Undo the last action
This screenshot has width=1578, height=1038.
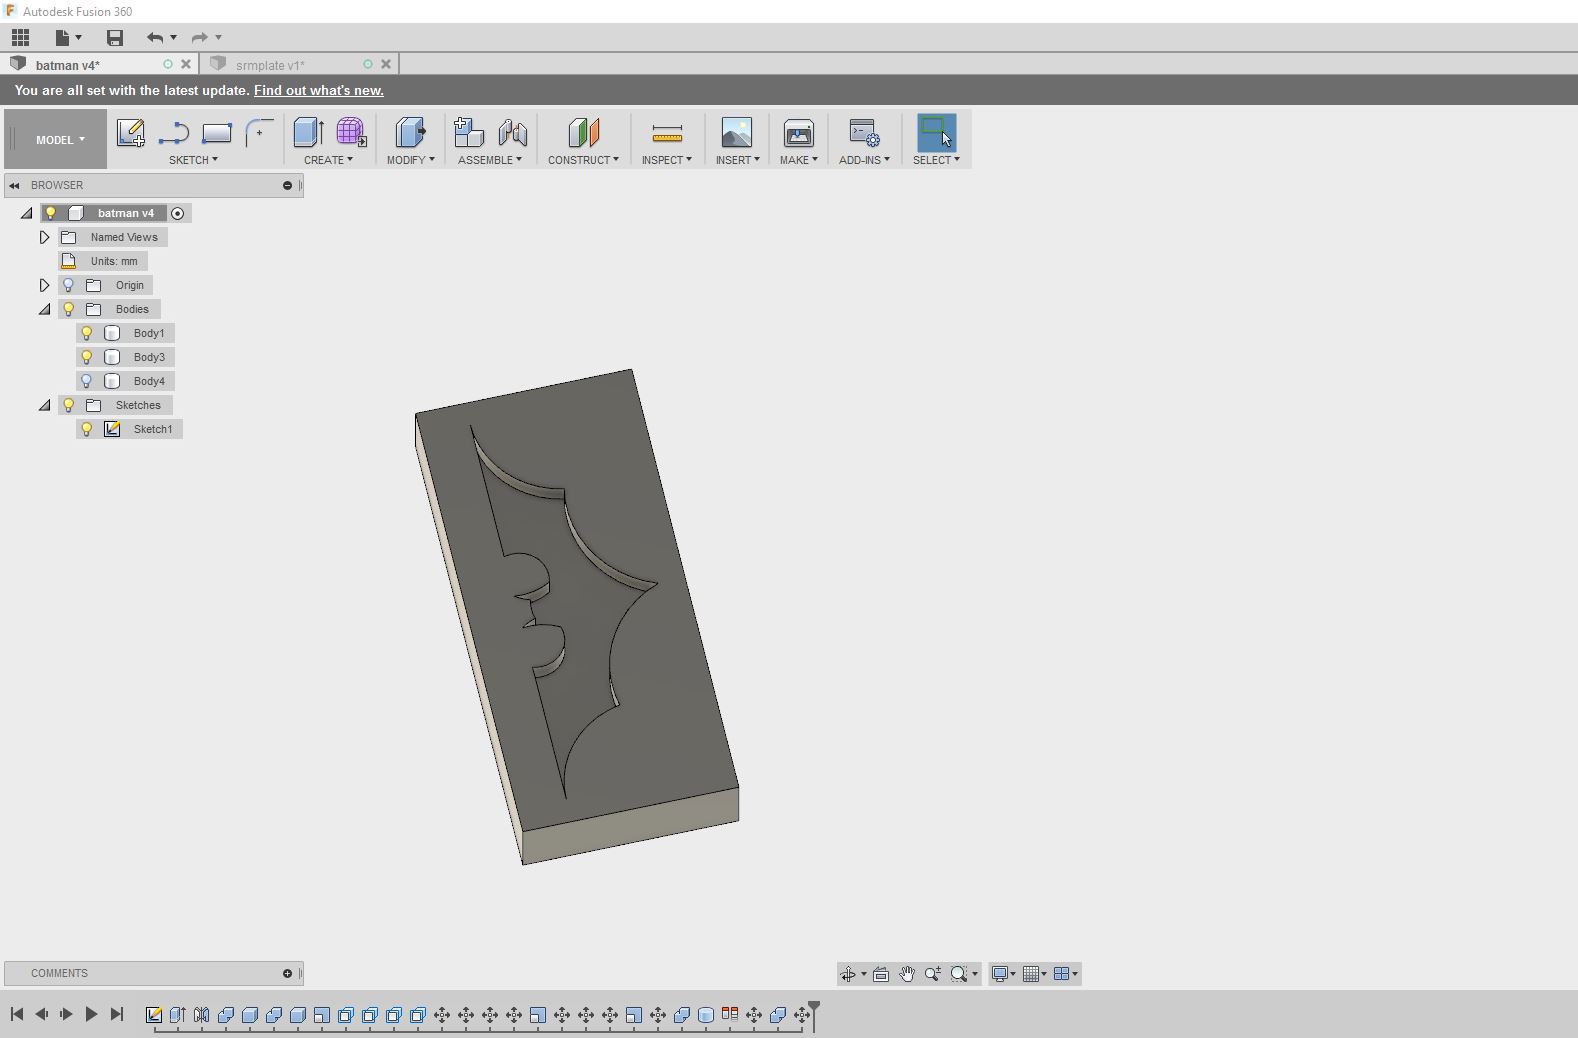coord(155,38)
